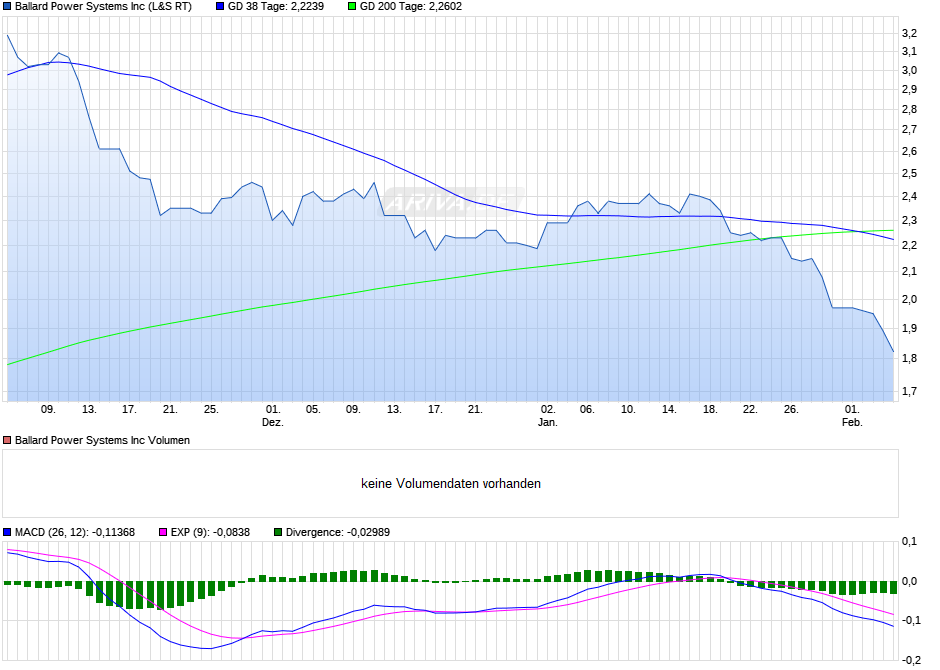This screenshot has height=670, width=940.
Task: Click the Ballard Power Systems Inc Volumen label
Action: point(102,440)
